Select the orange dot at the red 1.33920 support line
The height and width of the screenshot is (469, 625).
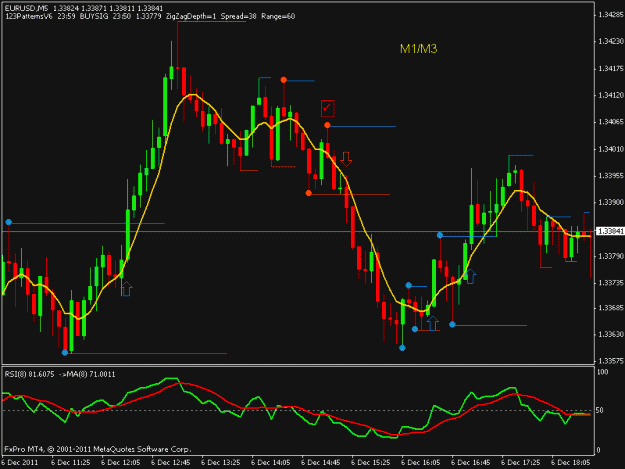click(309, 193)
